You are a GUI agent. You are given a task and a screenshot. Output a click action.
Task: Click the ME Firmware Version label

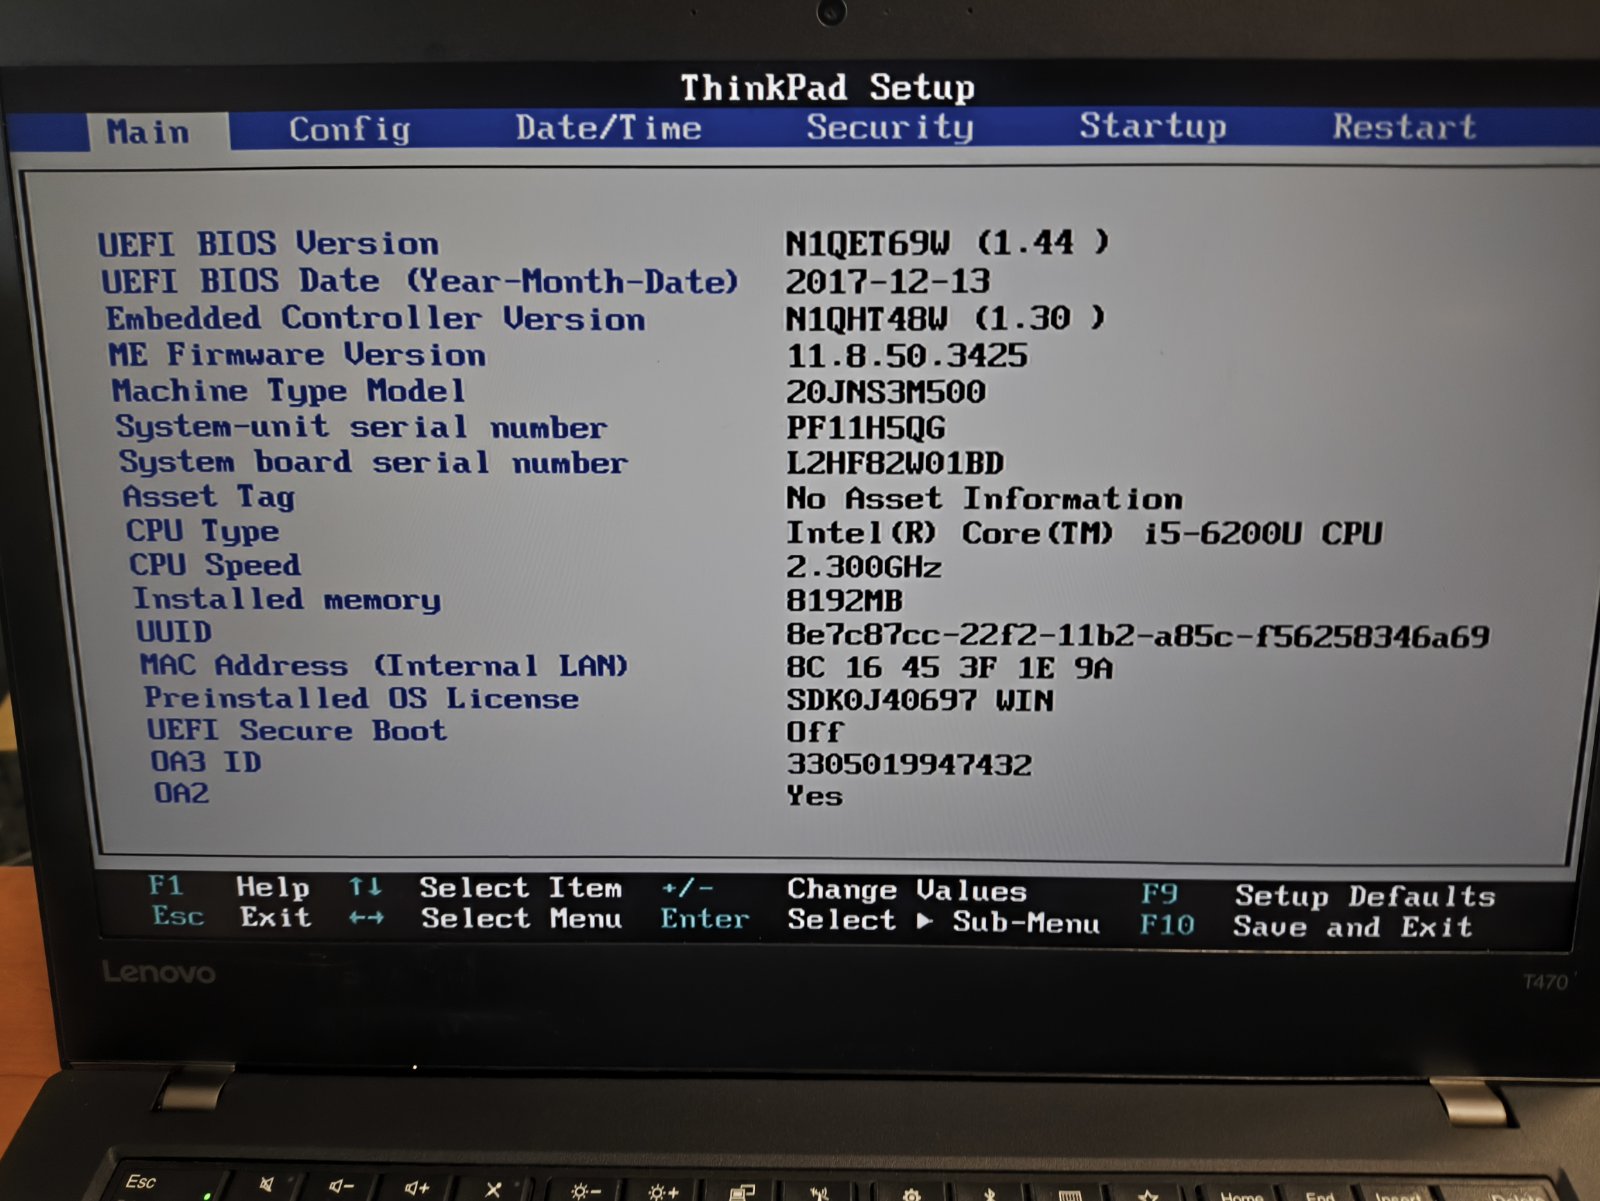tap(298, 354)
